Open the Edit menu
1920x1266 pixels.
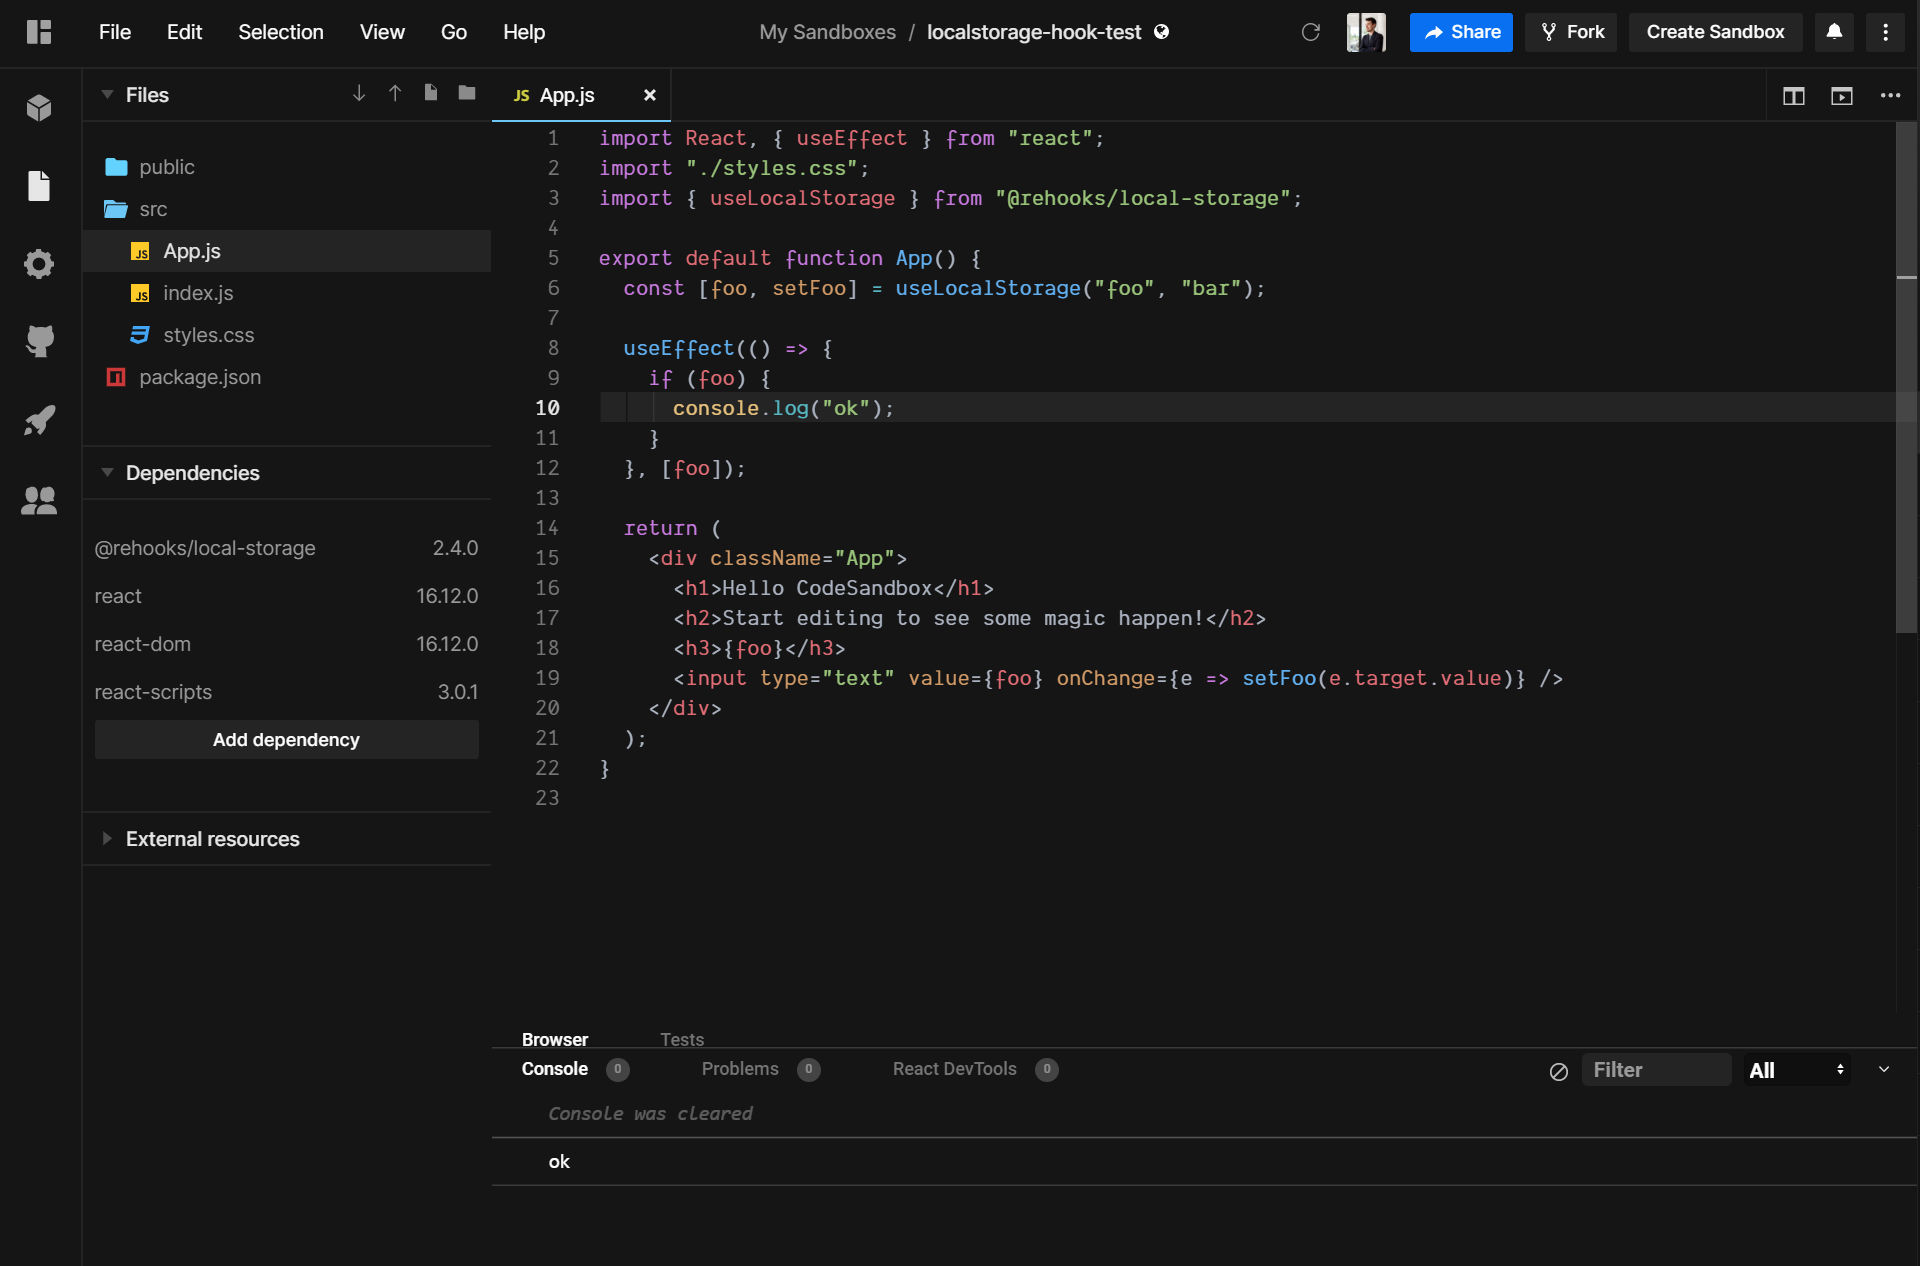[184, 32]
